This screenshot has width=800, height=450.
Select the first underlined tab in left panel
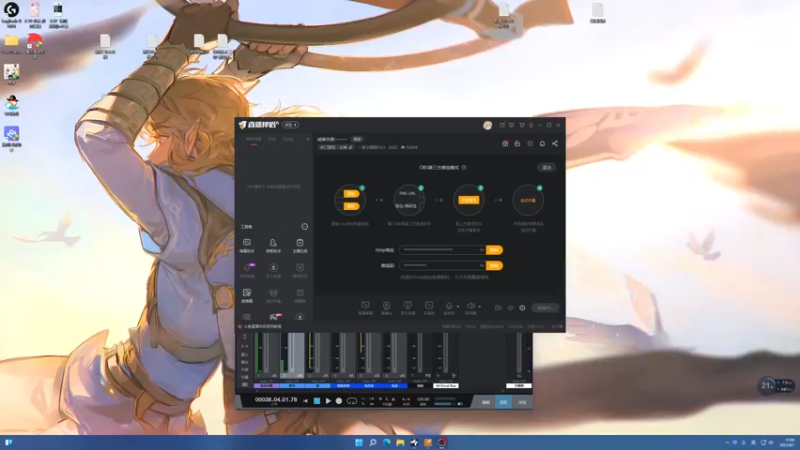click(254, 139)
